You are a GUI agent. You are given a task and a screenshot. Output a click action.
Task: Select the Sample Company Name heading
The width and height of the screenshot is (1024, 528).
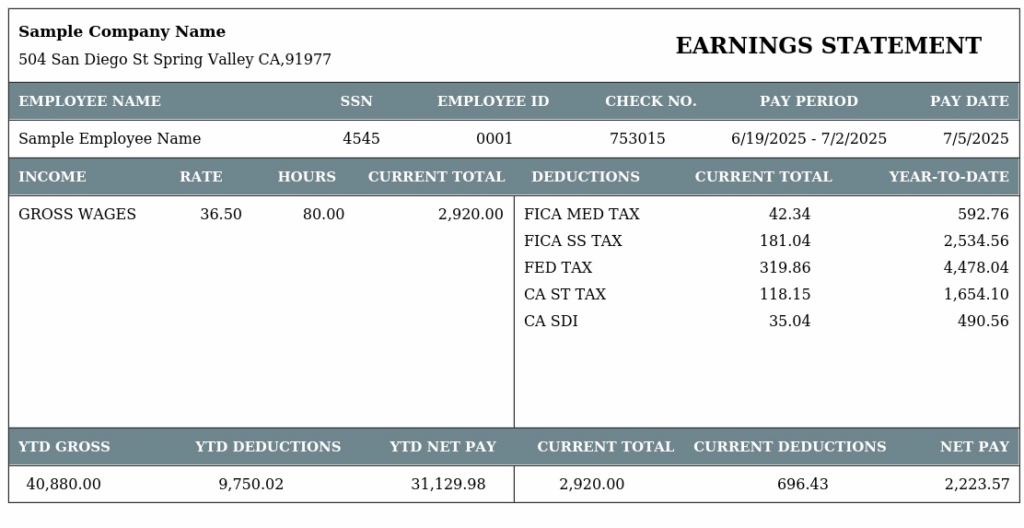coord(122,32)
